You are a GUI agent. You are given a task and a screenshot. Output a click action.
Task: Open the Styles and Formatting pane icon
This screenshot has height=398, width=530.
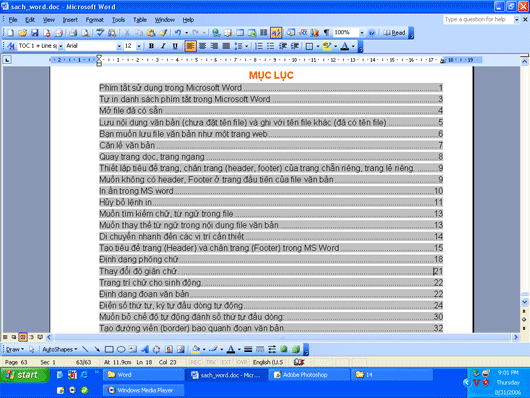click(11, 46)
